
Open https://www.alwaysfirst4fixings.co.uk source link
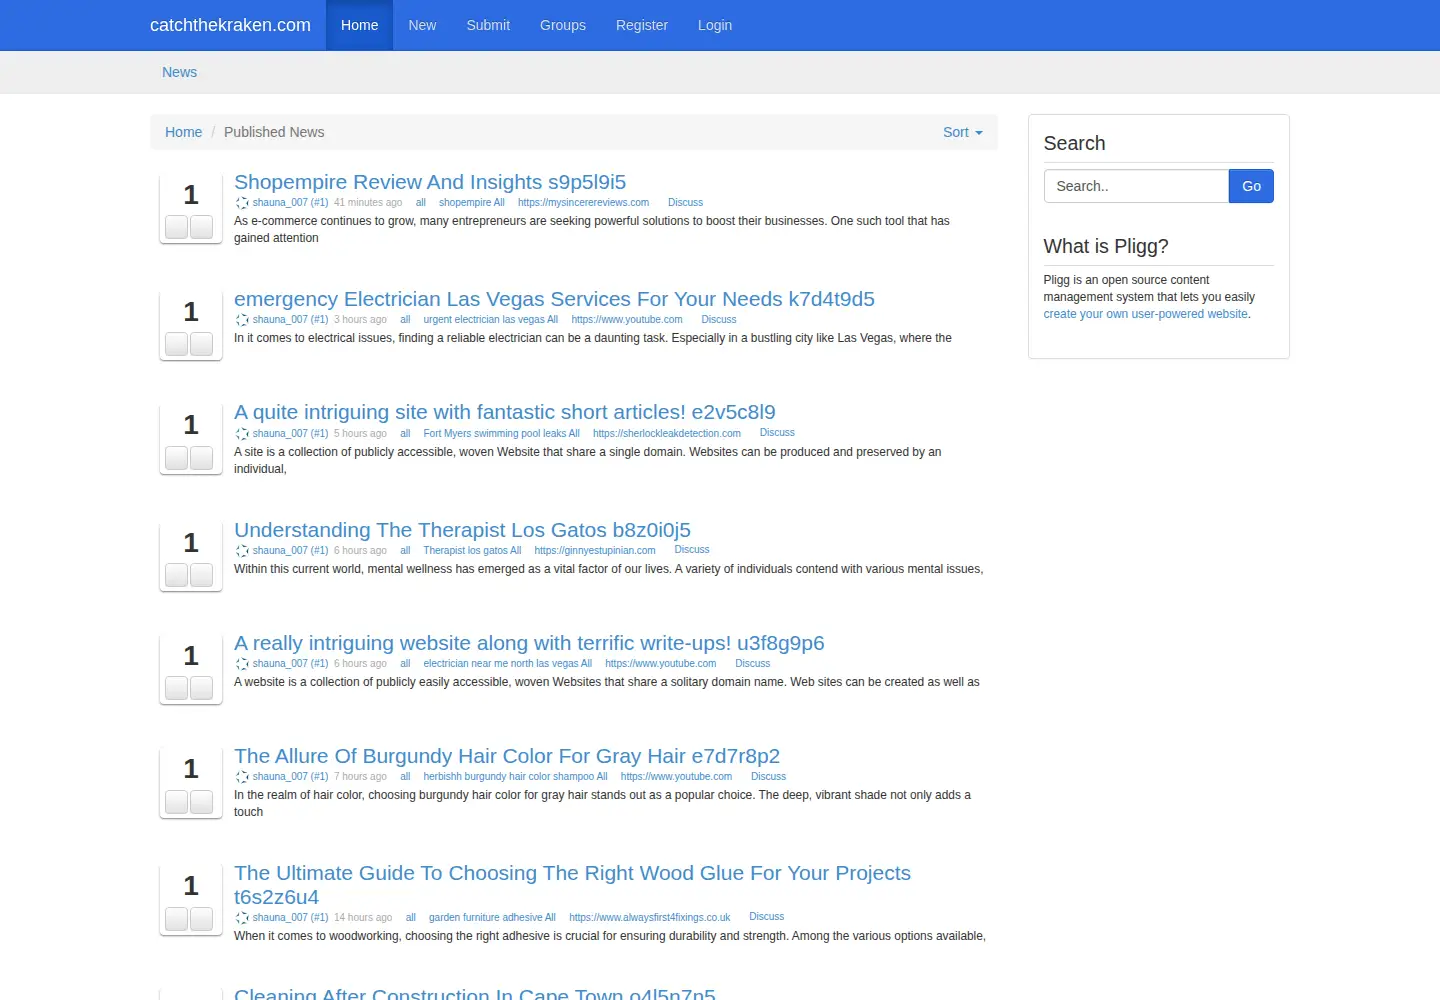click(650, 918)
